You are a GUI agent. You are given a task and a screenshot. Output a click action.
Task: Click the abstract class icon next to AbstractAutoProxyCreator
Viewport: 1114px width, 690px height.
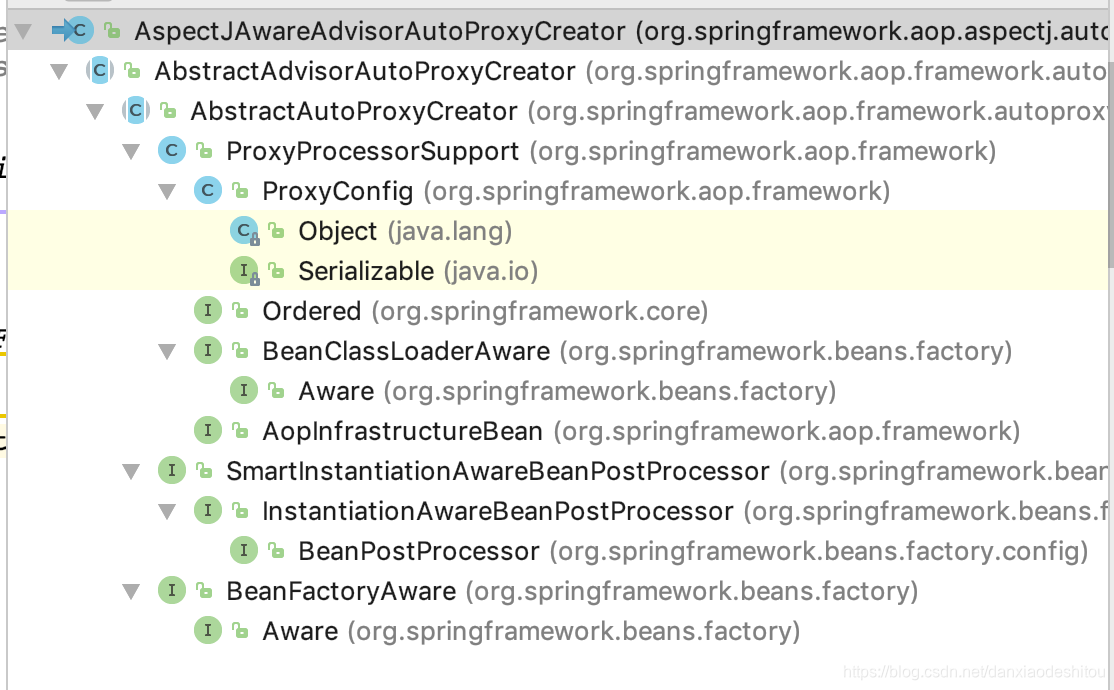coord(135,110)
